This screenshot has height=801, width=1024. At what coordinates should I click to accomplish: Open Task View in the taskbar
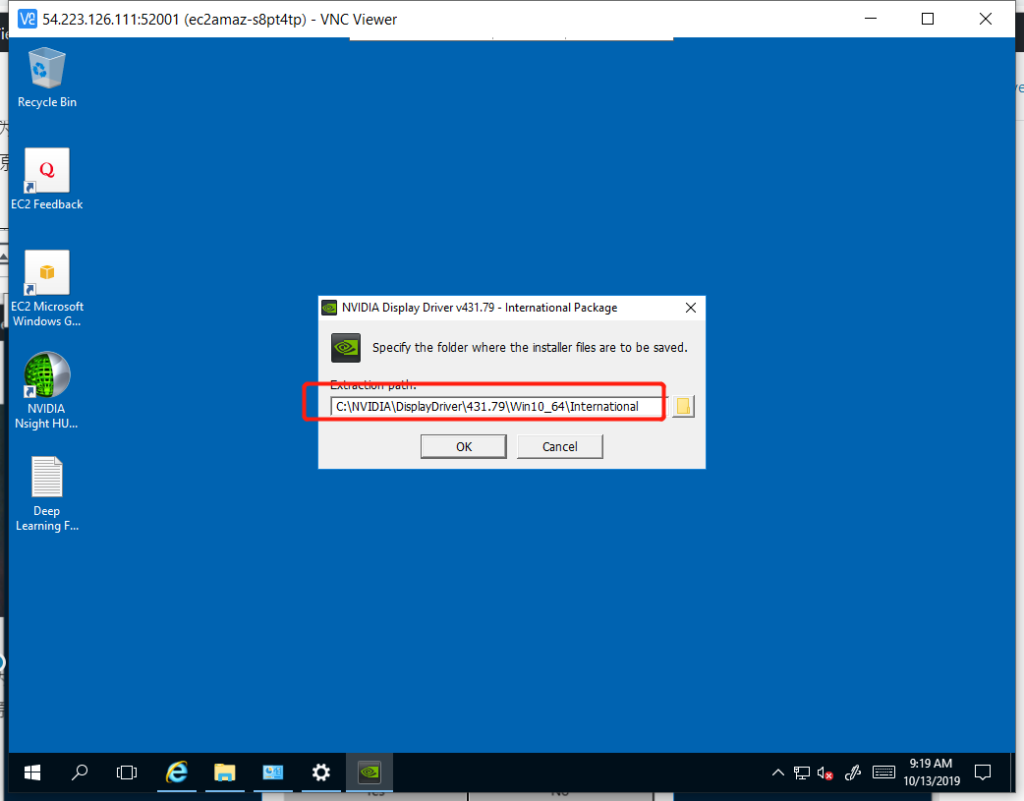pos(127,772)
